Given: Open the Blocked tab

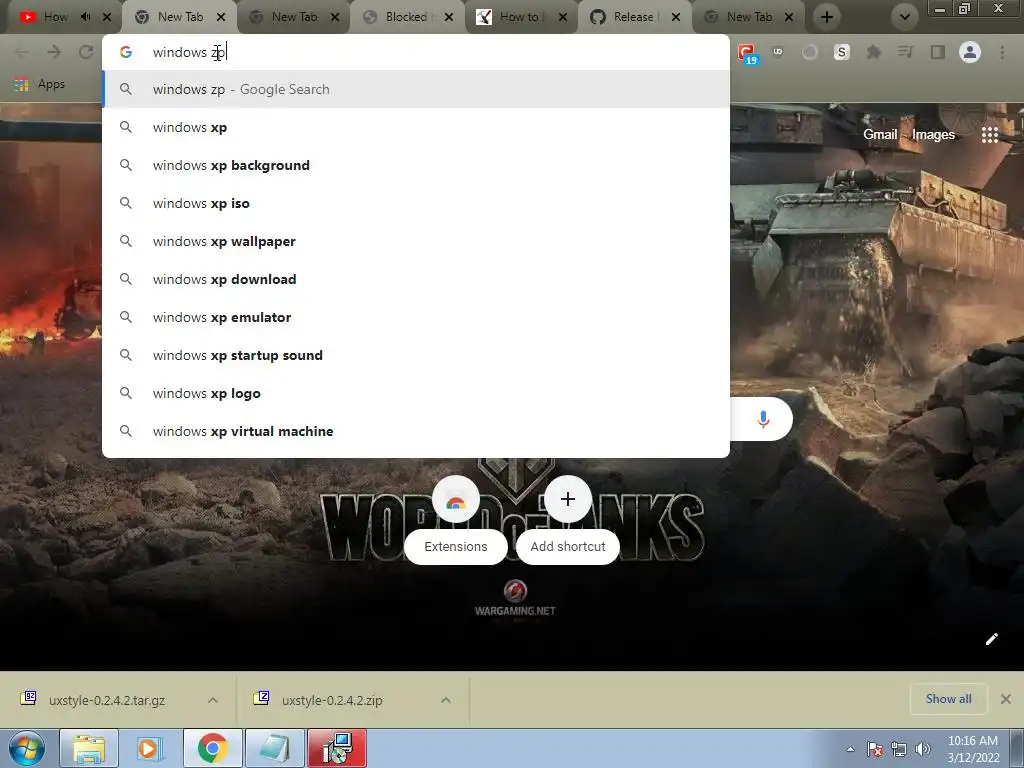Looking at the screenshot, I should pos(406,17).
